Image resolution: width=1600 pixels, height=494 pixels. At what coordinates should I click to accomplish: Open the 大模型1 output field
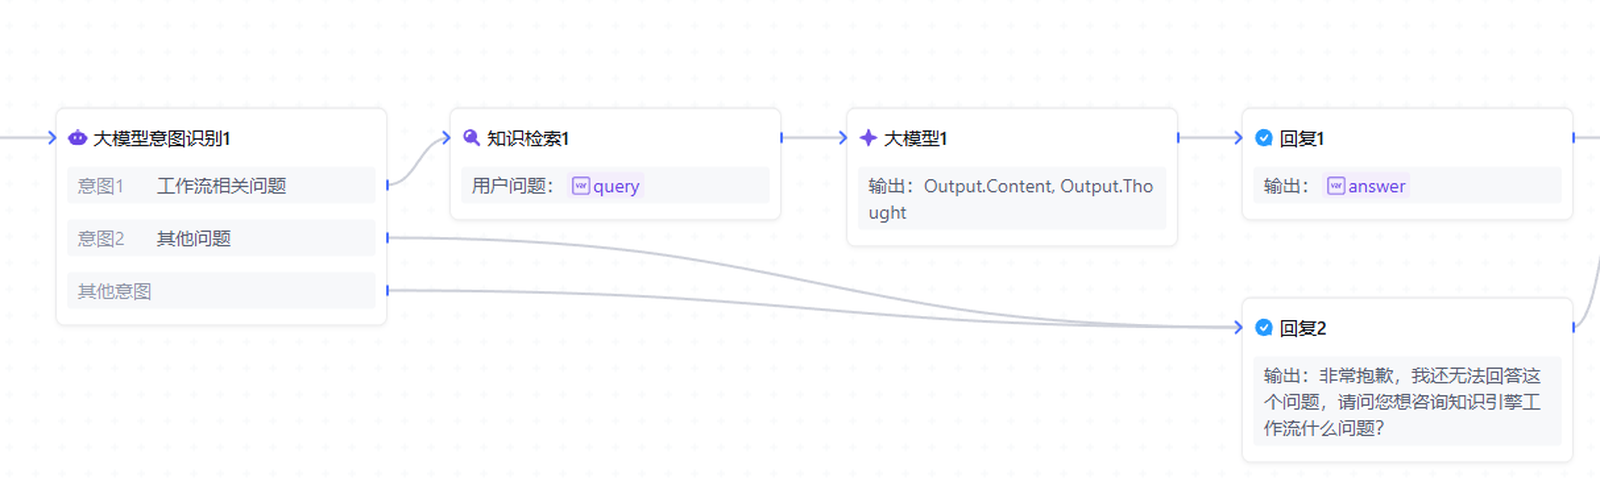pyautogui.click(x=1011, y=199)
